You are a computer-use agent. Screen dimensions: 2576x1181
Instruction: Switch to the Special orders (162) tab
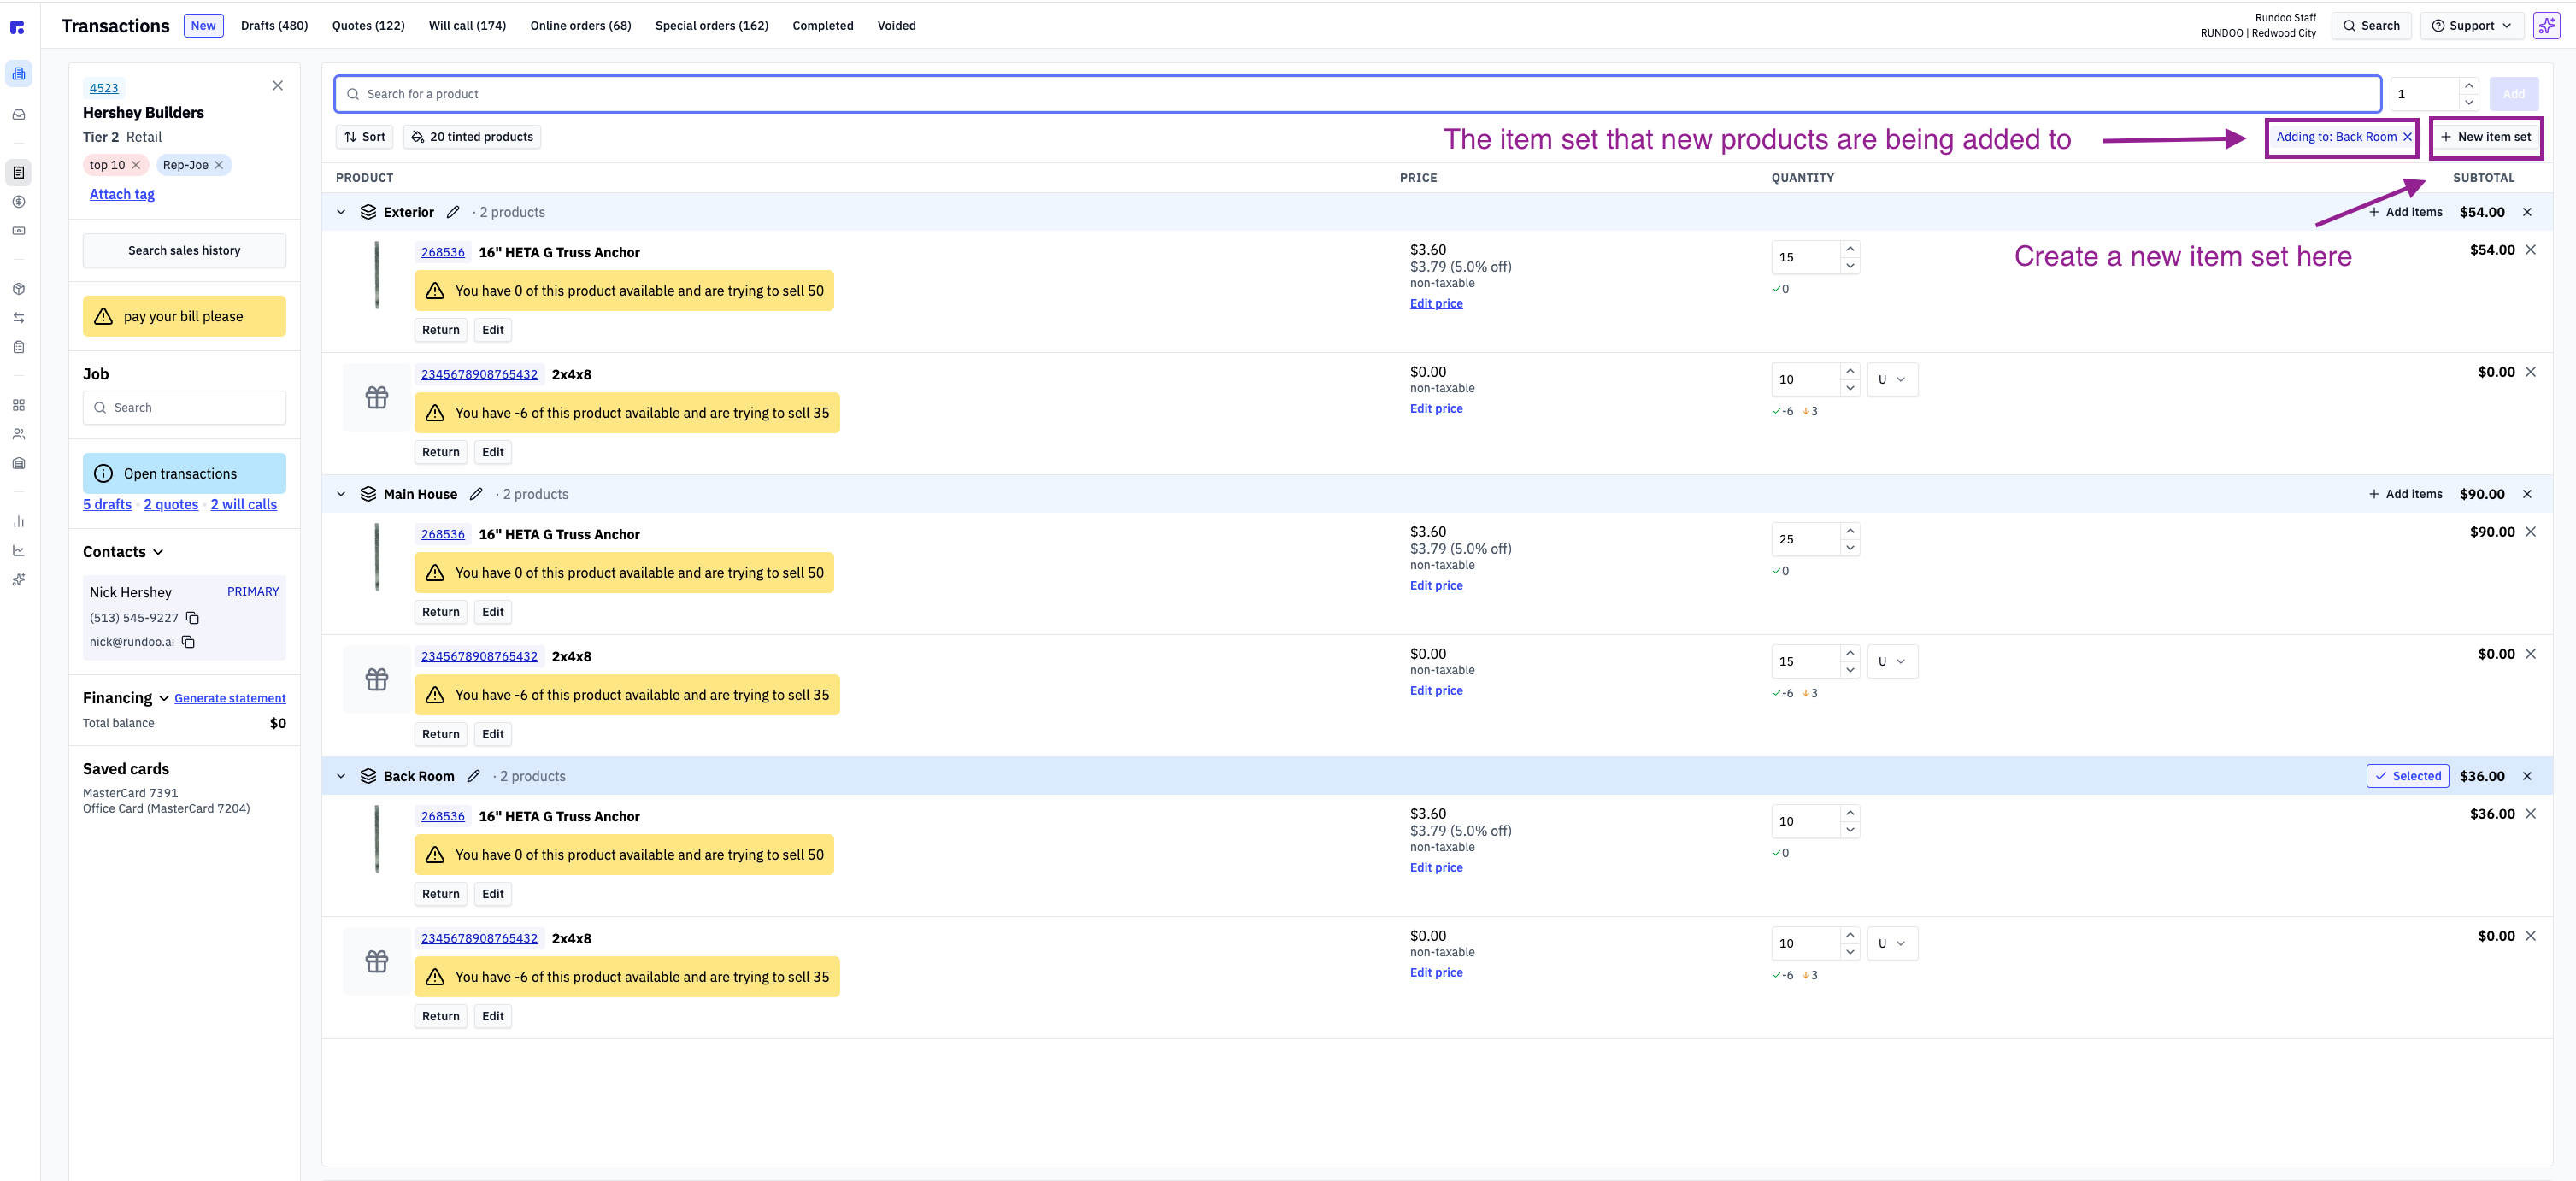point(711,26)
